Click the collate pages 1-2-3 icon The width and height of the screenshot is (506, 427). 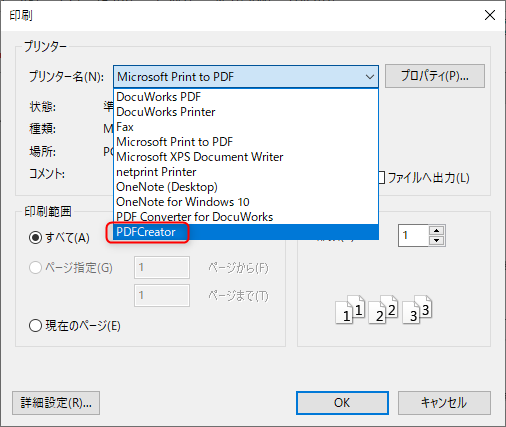coord(384,310)
